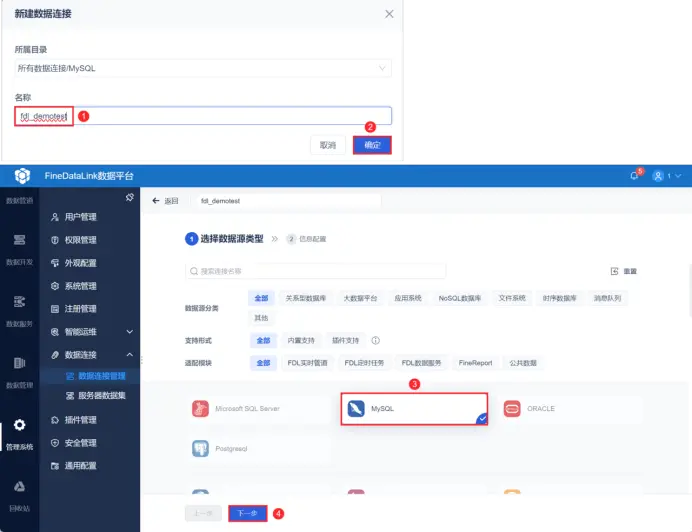Click the 重置 reset button
Screen dimensions: 692x532
click(624, 271)
